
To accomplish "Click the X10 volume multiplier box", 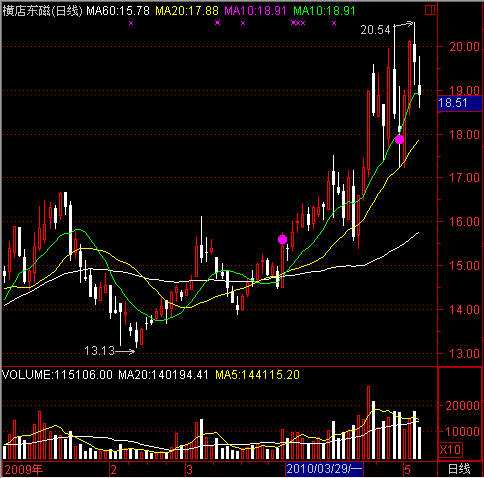I will tap(450, 450).
